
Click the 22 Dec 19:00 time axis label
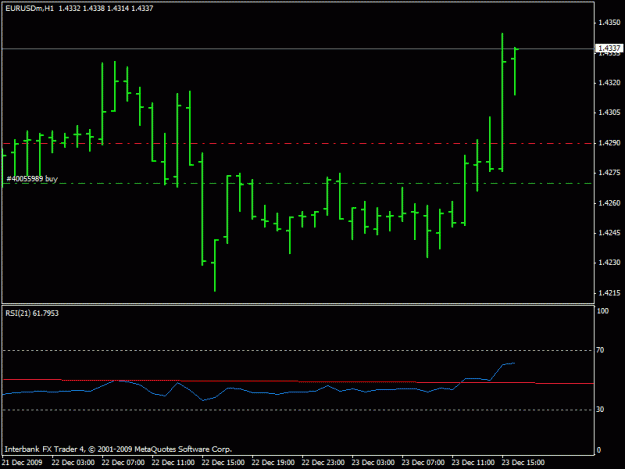click(273, 462)
